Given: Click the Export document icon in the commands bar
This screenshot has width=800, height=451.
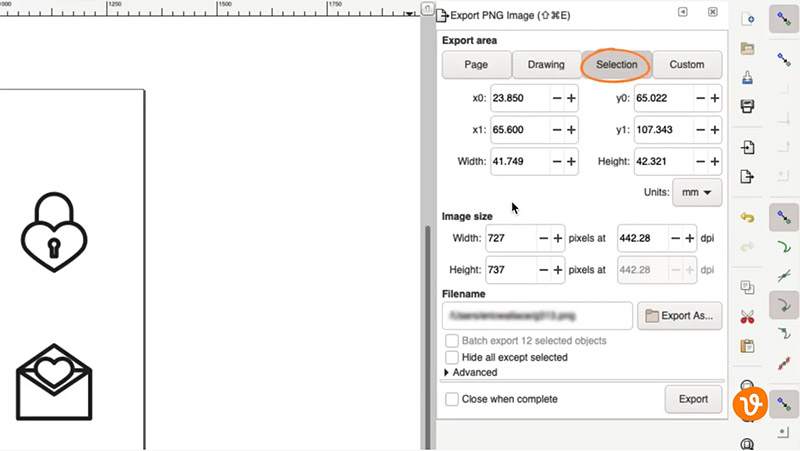Looking at the screenshot, I should click(747, 177).
